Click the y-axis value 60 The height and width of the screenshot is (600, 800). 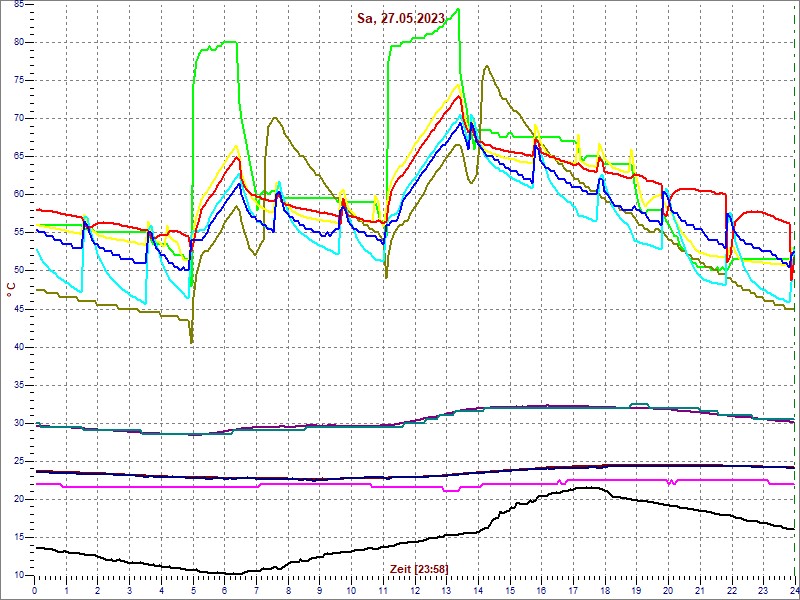(x=19, y=194)
